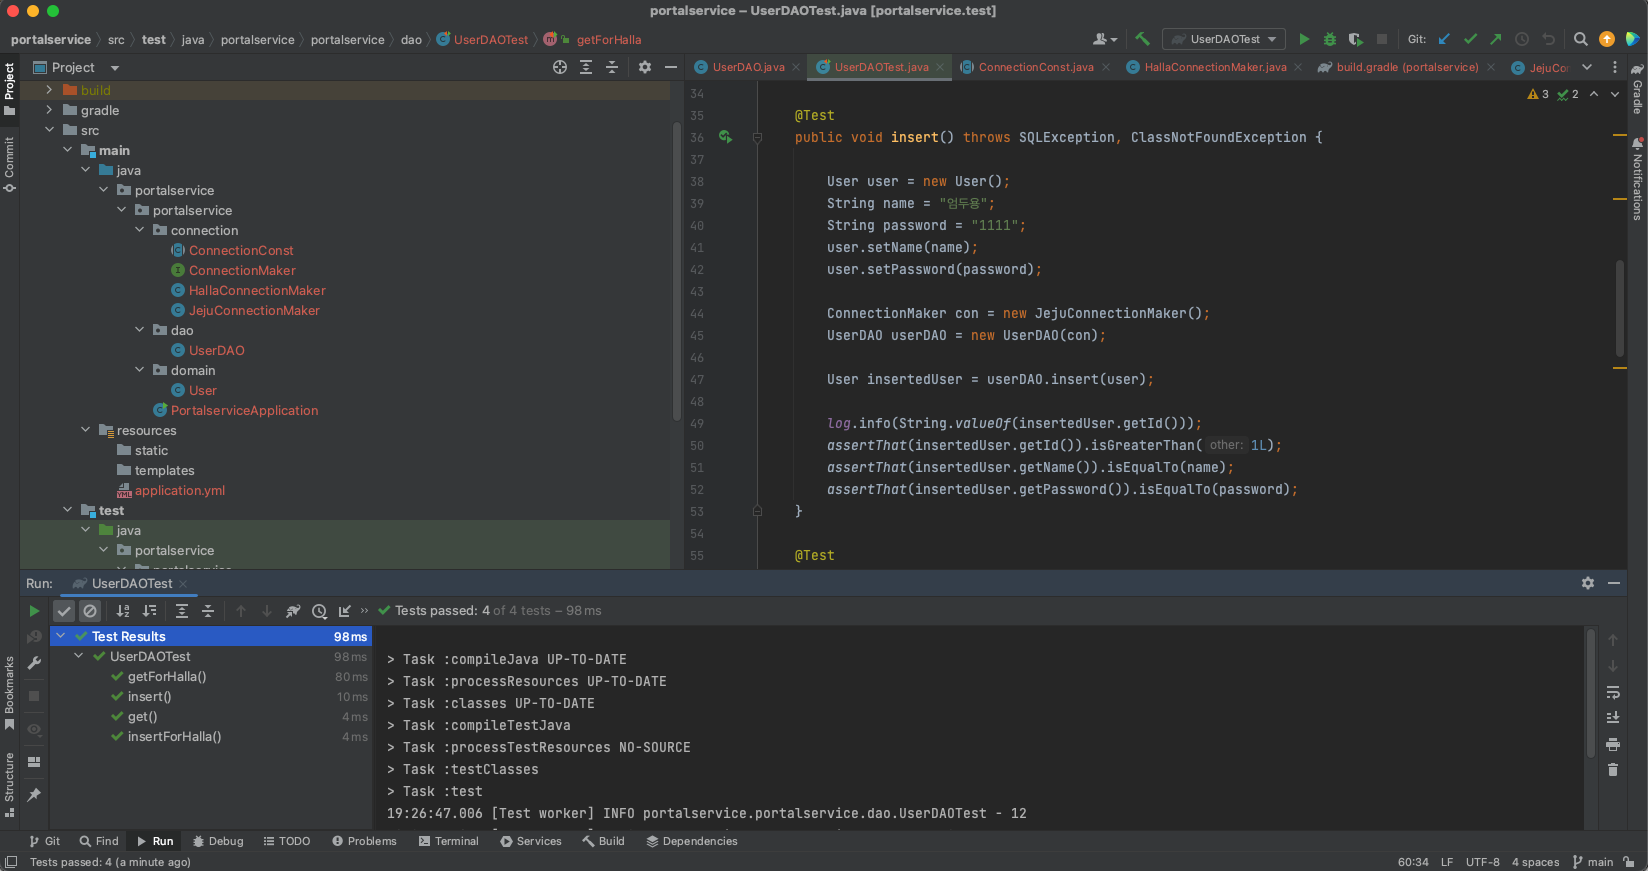The image size is (1648, 871).
Task: Open application.yml in project tree
Action: (179, 490)
